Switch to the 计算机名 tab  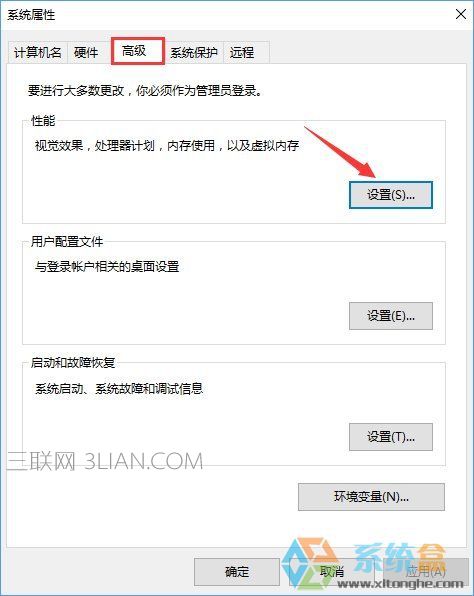38,52
